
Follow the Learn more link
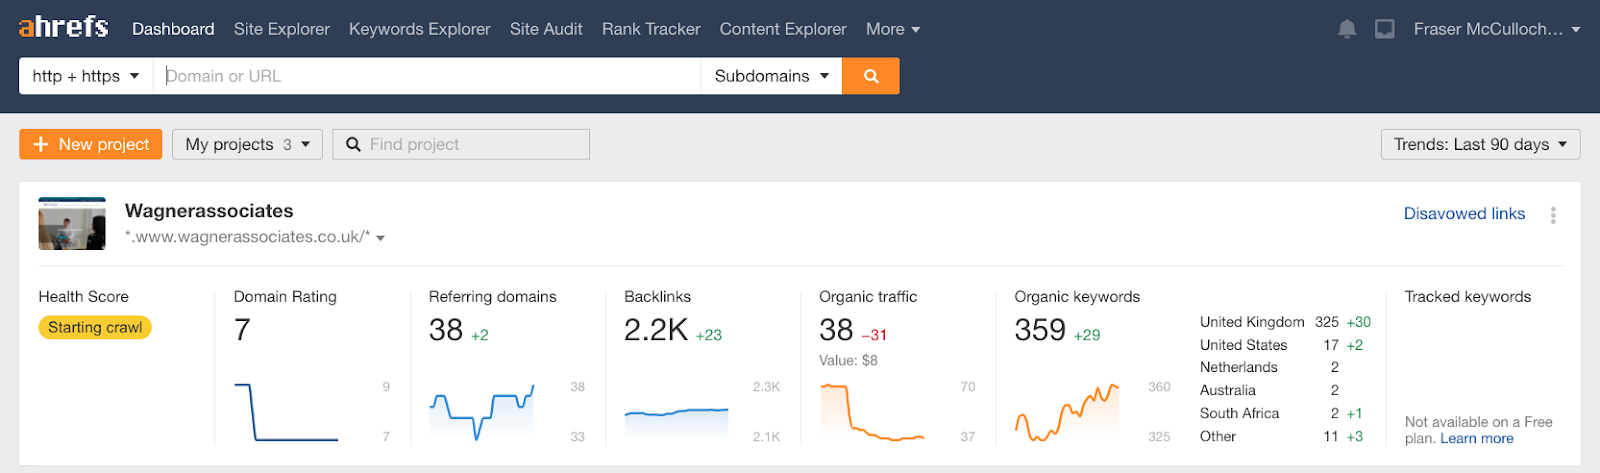1476,438
